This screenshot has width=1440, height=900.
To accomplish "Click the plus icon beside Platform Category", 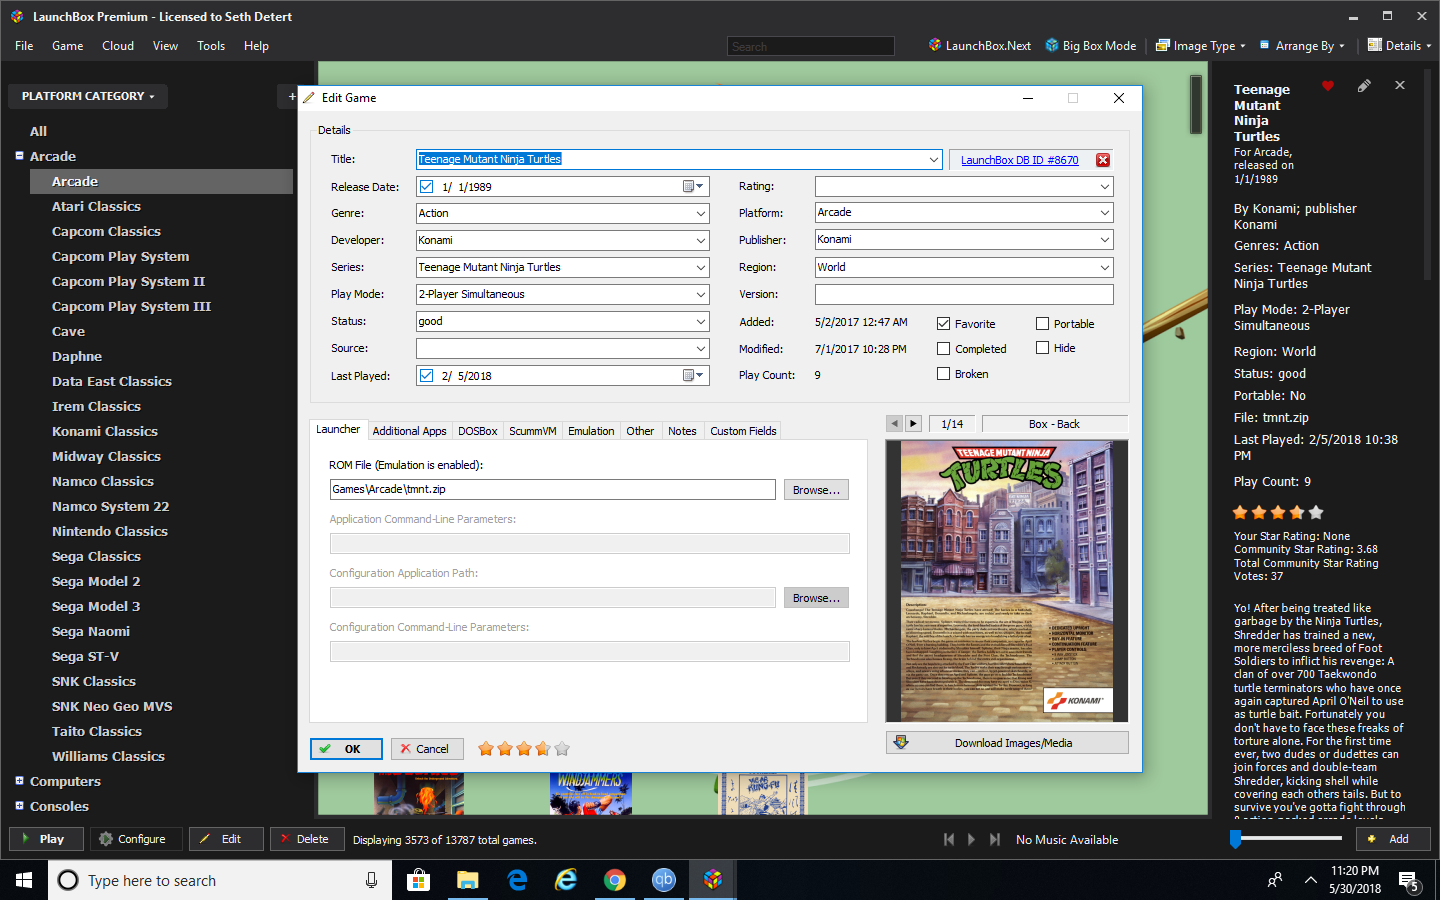I will click(x=291, y=97).
